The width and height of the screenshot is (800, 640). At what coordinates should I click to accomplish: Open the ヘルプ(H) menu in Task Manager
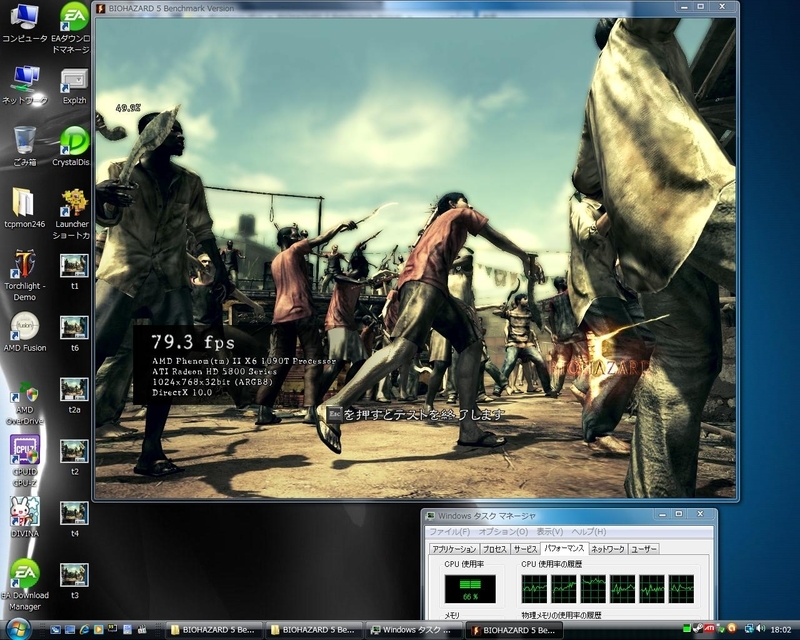pos(588,532)
